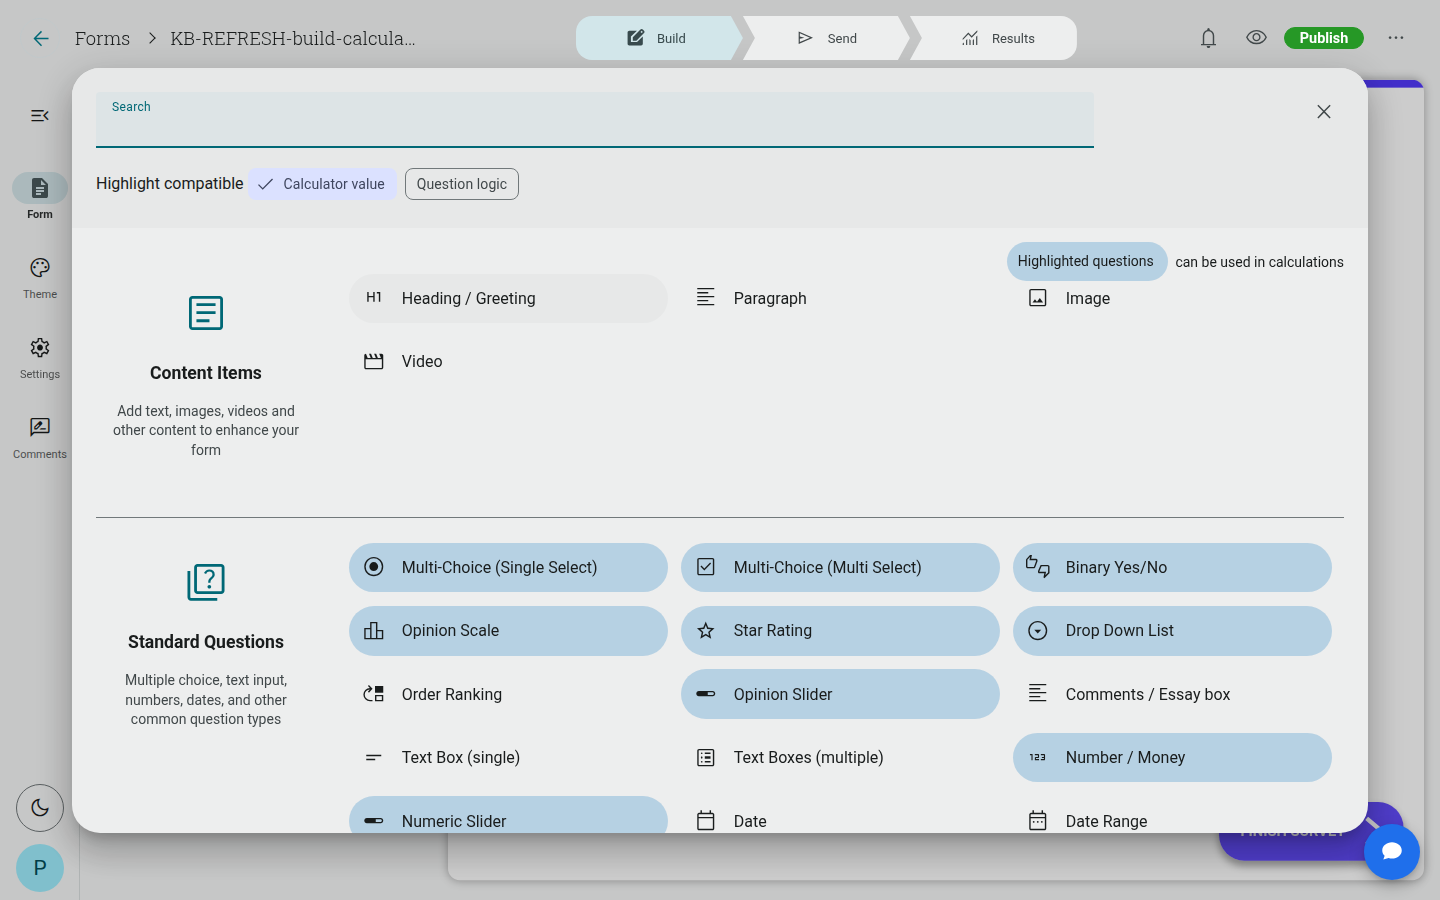This screenshot has height=900, width=1440.
Task: Add Text Boxes (multiple) question
Action: coord(840,757)
